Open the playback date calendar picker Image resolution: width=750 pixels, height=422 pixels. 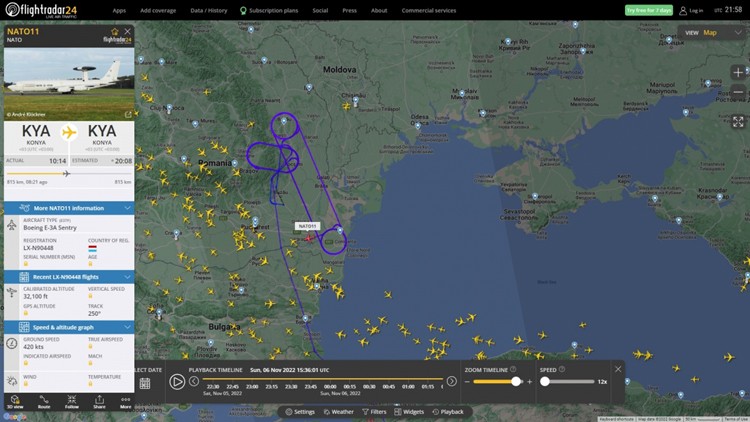(145, 383)
